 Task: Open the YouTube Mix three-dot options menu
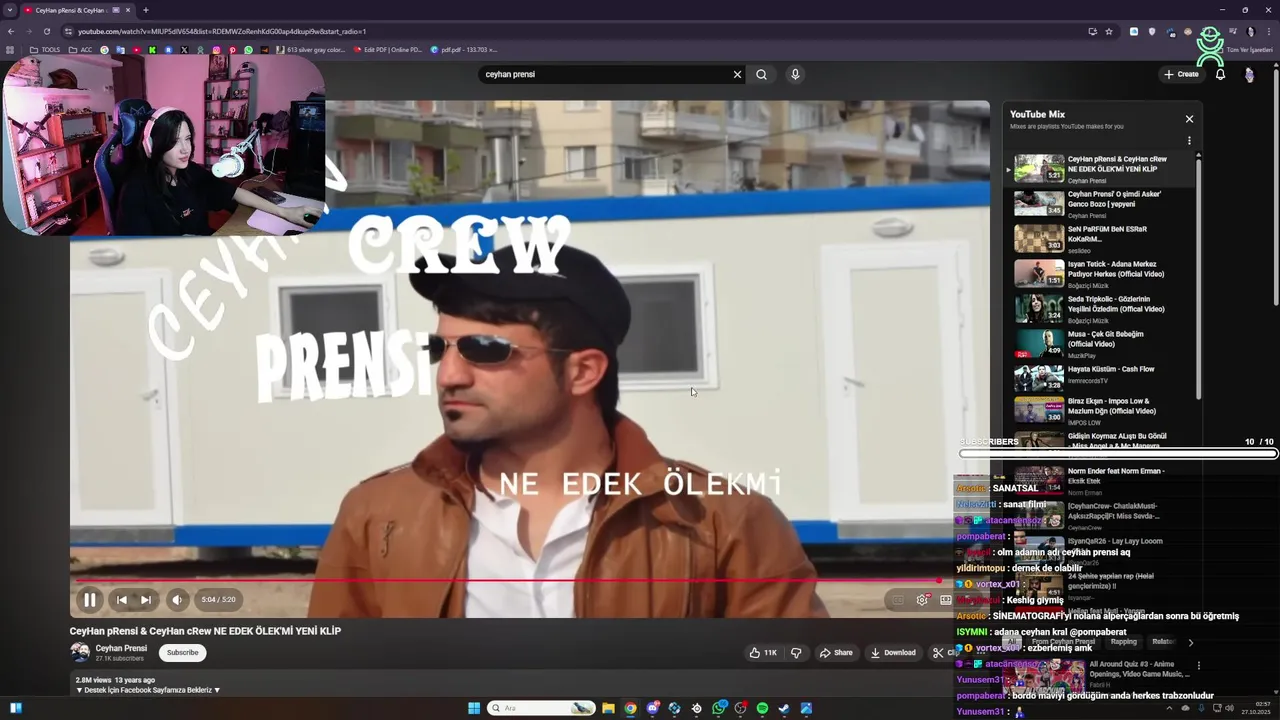[1189, 142]
